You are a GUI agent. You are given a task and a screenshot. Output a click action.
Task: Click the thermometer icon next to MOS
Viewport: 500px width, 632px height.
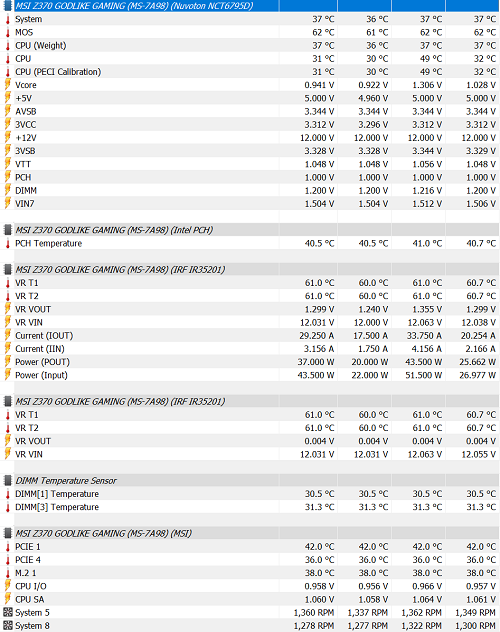(x=7, y=32)
